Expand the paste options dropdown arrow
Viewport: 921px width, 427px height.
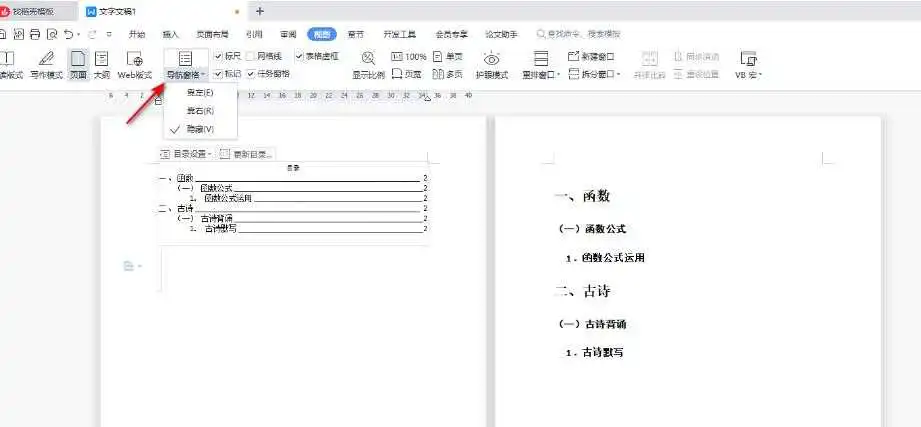[x=140, y=267]
